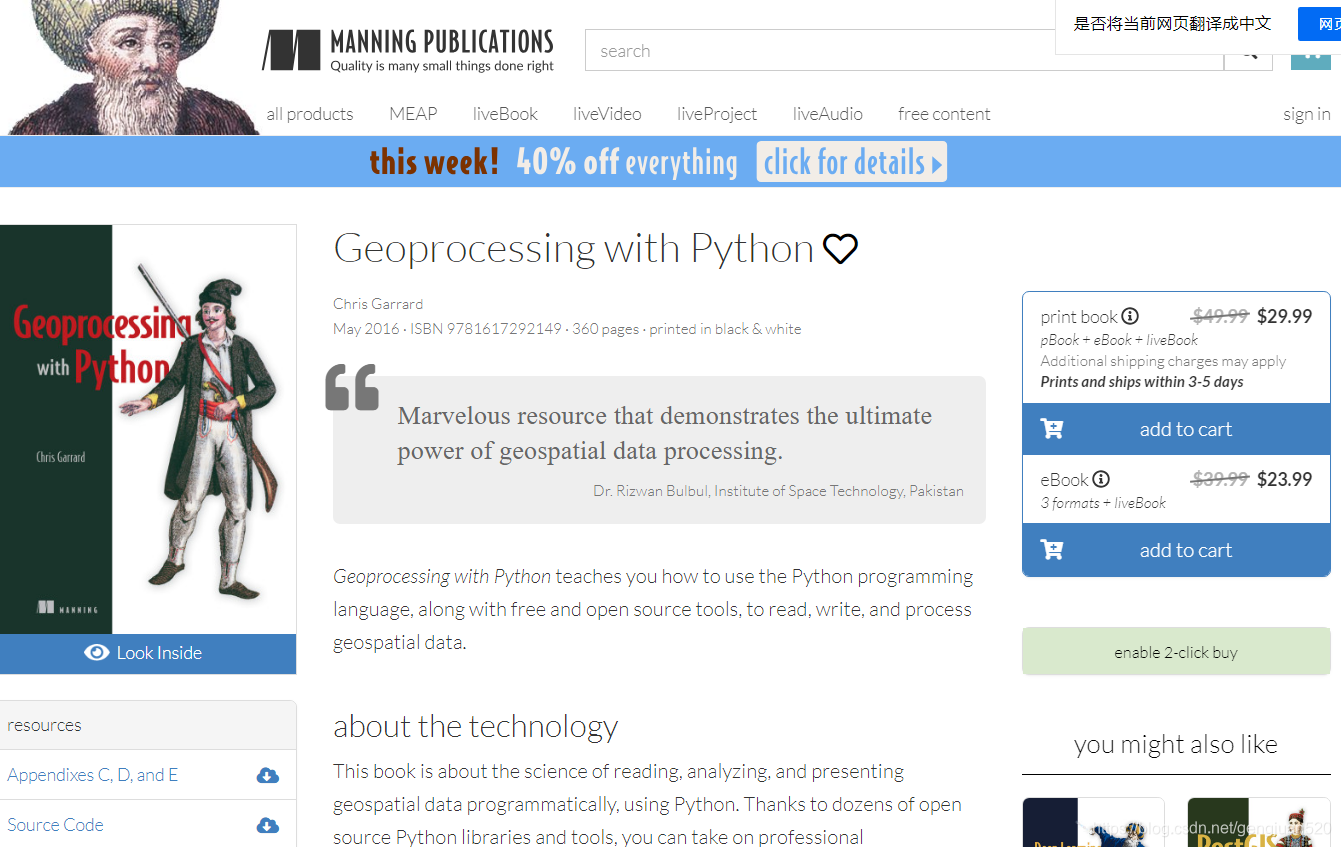The width and height of the screenshot is (1341, 847).
Task: Open the Appendixes C, D, and E link
Action: pos(93,775)
